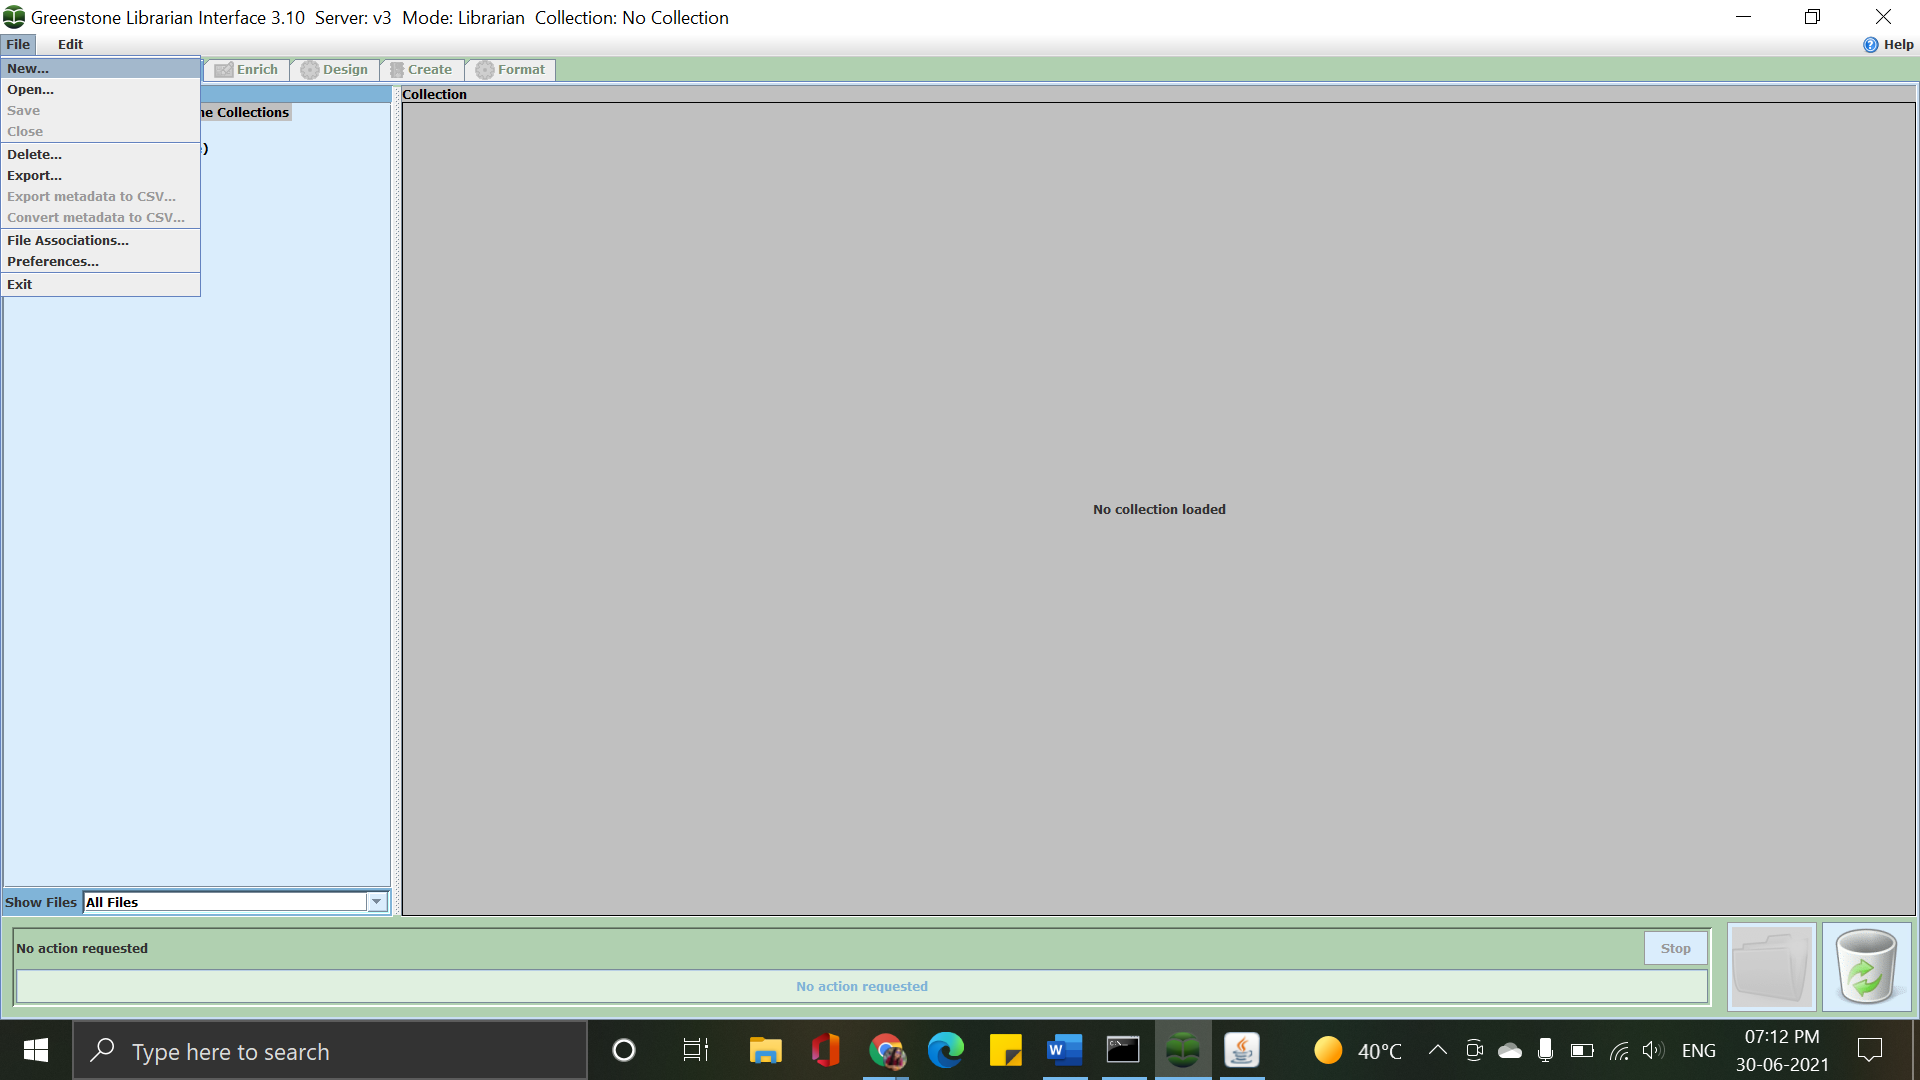Open the Windows Start menu
The width and height of the screenshot is (1920, 1080).
coord(36,1050)
